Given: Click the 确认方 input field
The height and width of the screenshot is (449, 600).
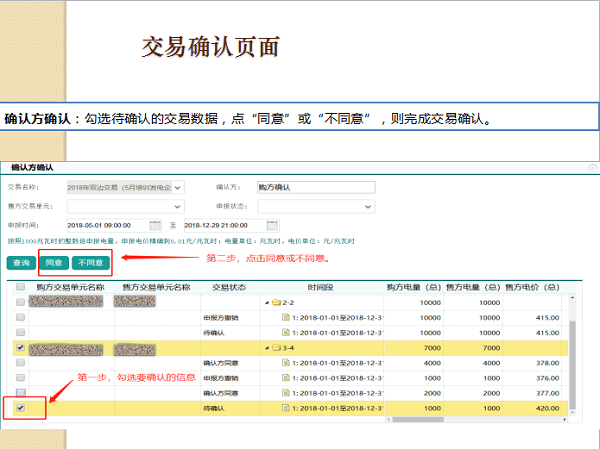Looking at the screenshot, I should [x=315, y=187].
